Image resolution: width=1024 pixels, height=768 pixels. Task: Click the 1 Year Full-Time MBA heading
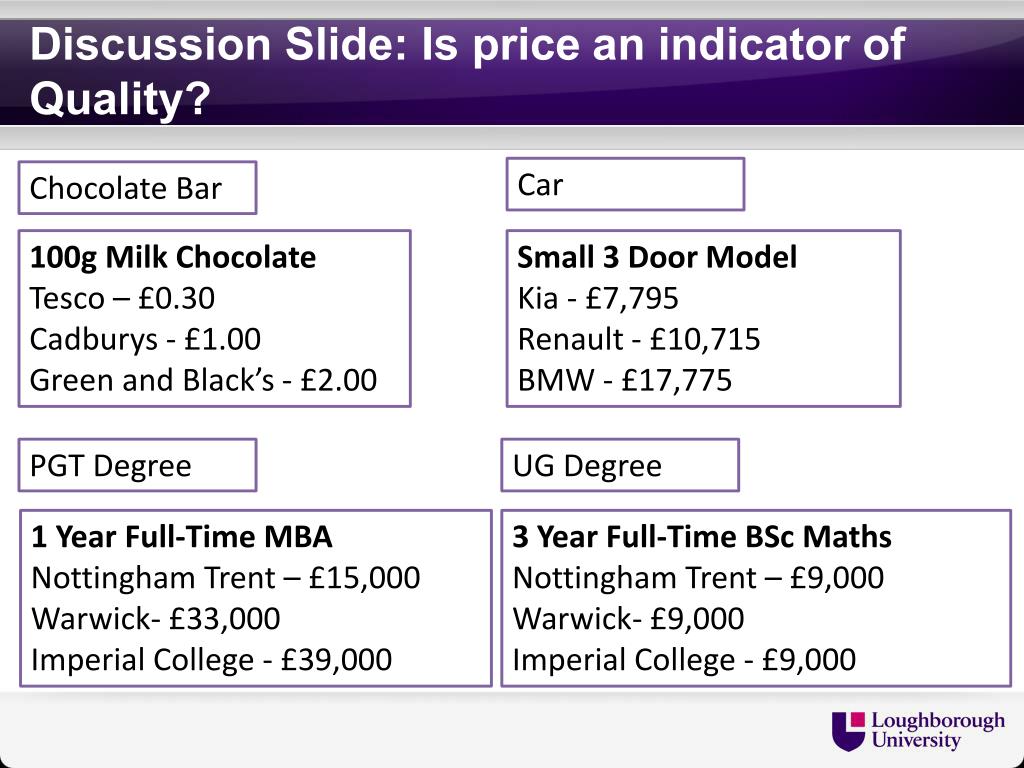pos(182,537)
